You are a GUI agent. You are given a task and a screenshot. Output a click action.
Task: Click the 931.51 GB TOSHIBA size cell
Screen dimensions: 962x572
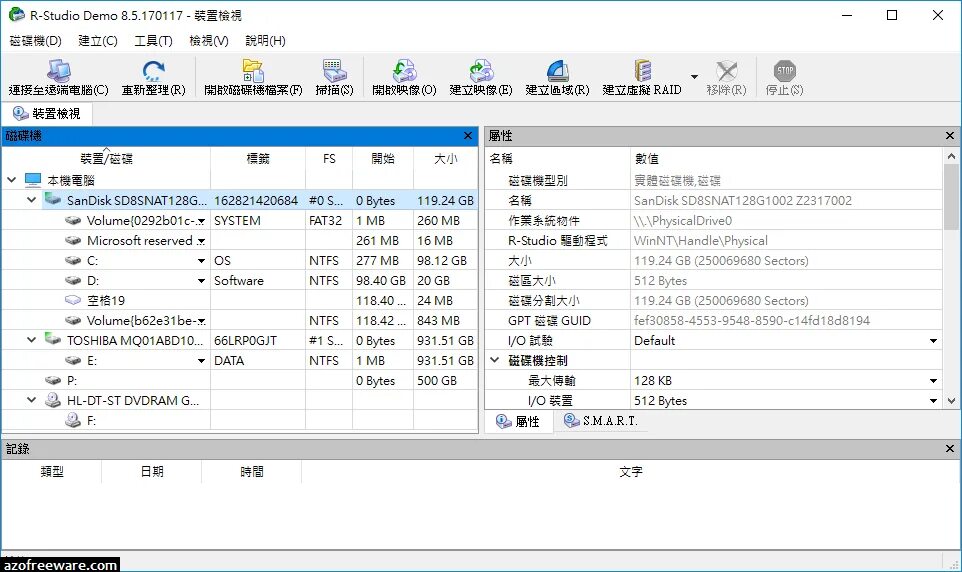445,341
